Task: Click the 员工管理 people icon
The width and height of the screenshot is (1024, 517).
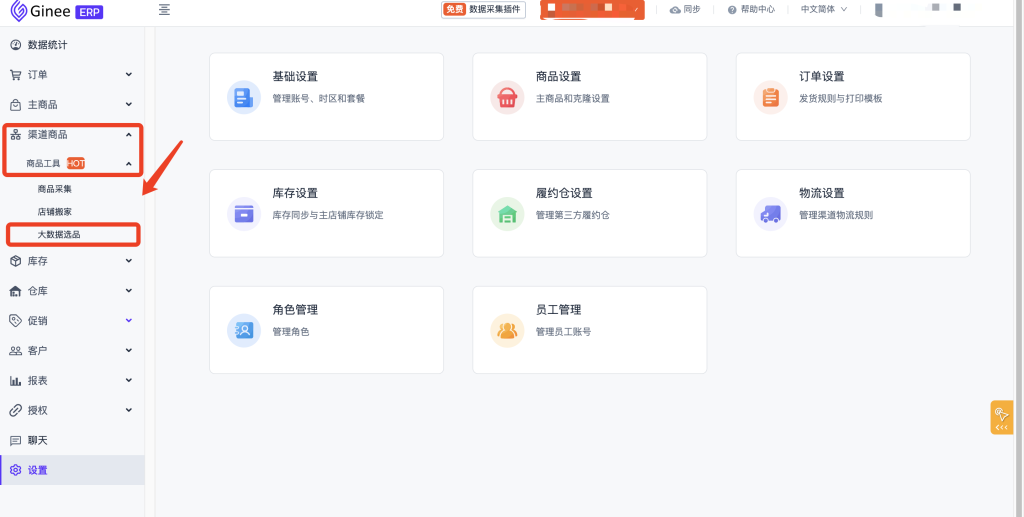Action: [x=507, y=330]
